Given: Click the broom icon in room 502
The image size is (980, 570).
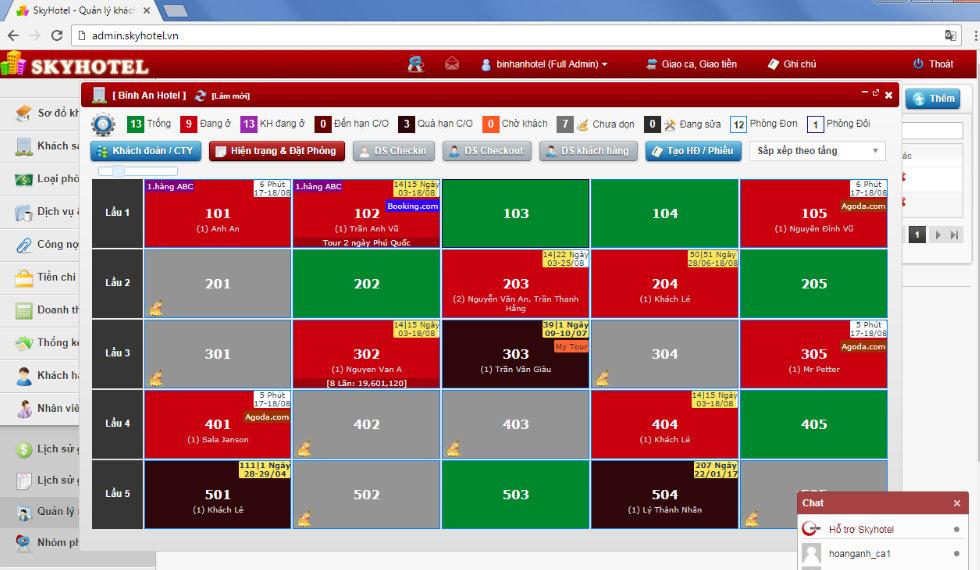Looking at the screenshot, I should [304, 518].
